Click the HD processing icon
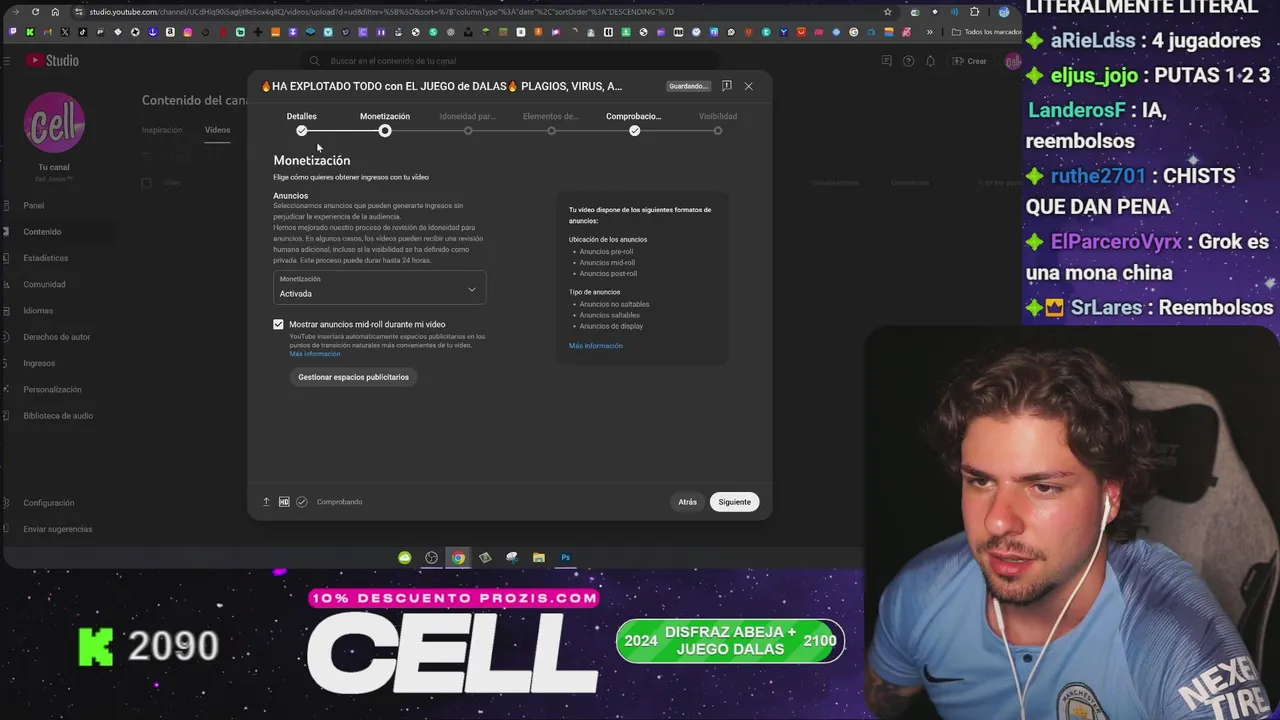This screenshot has width=1280, height=720. click(x=284, y=502)
